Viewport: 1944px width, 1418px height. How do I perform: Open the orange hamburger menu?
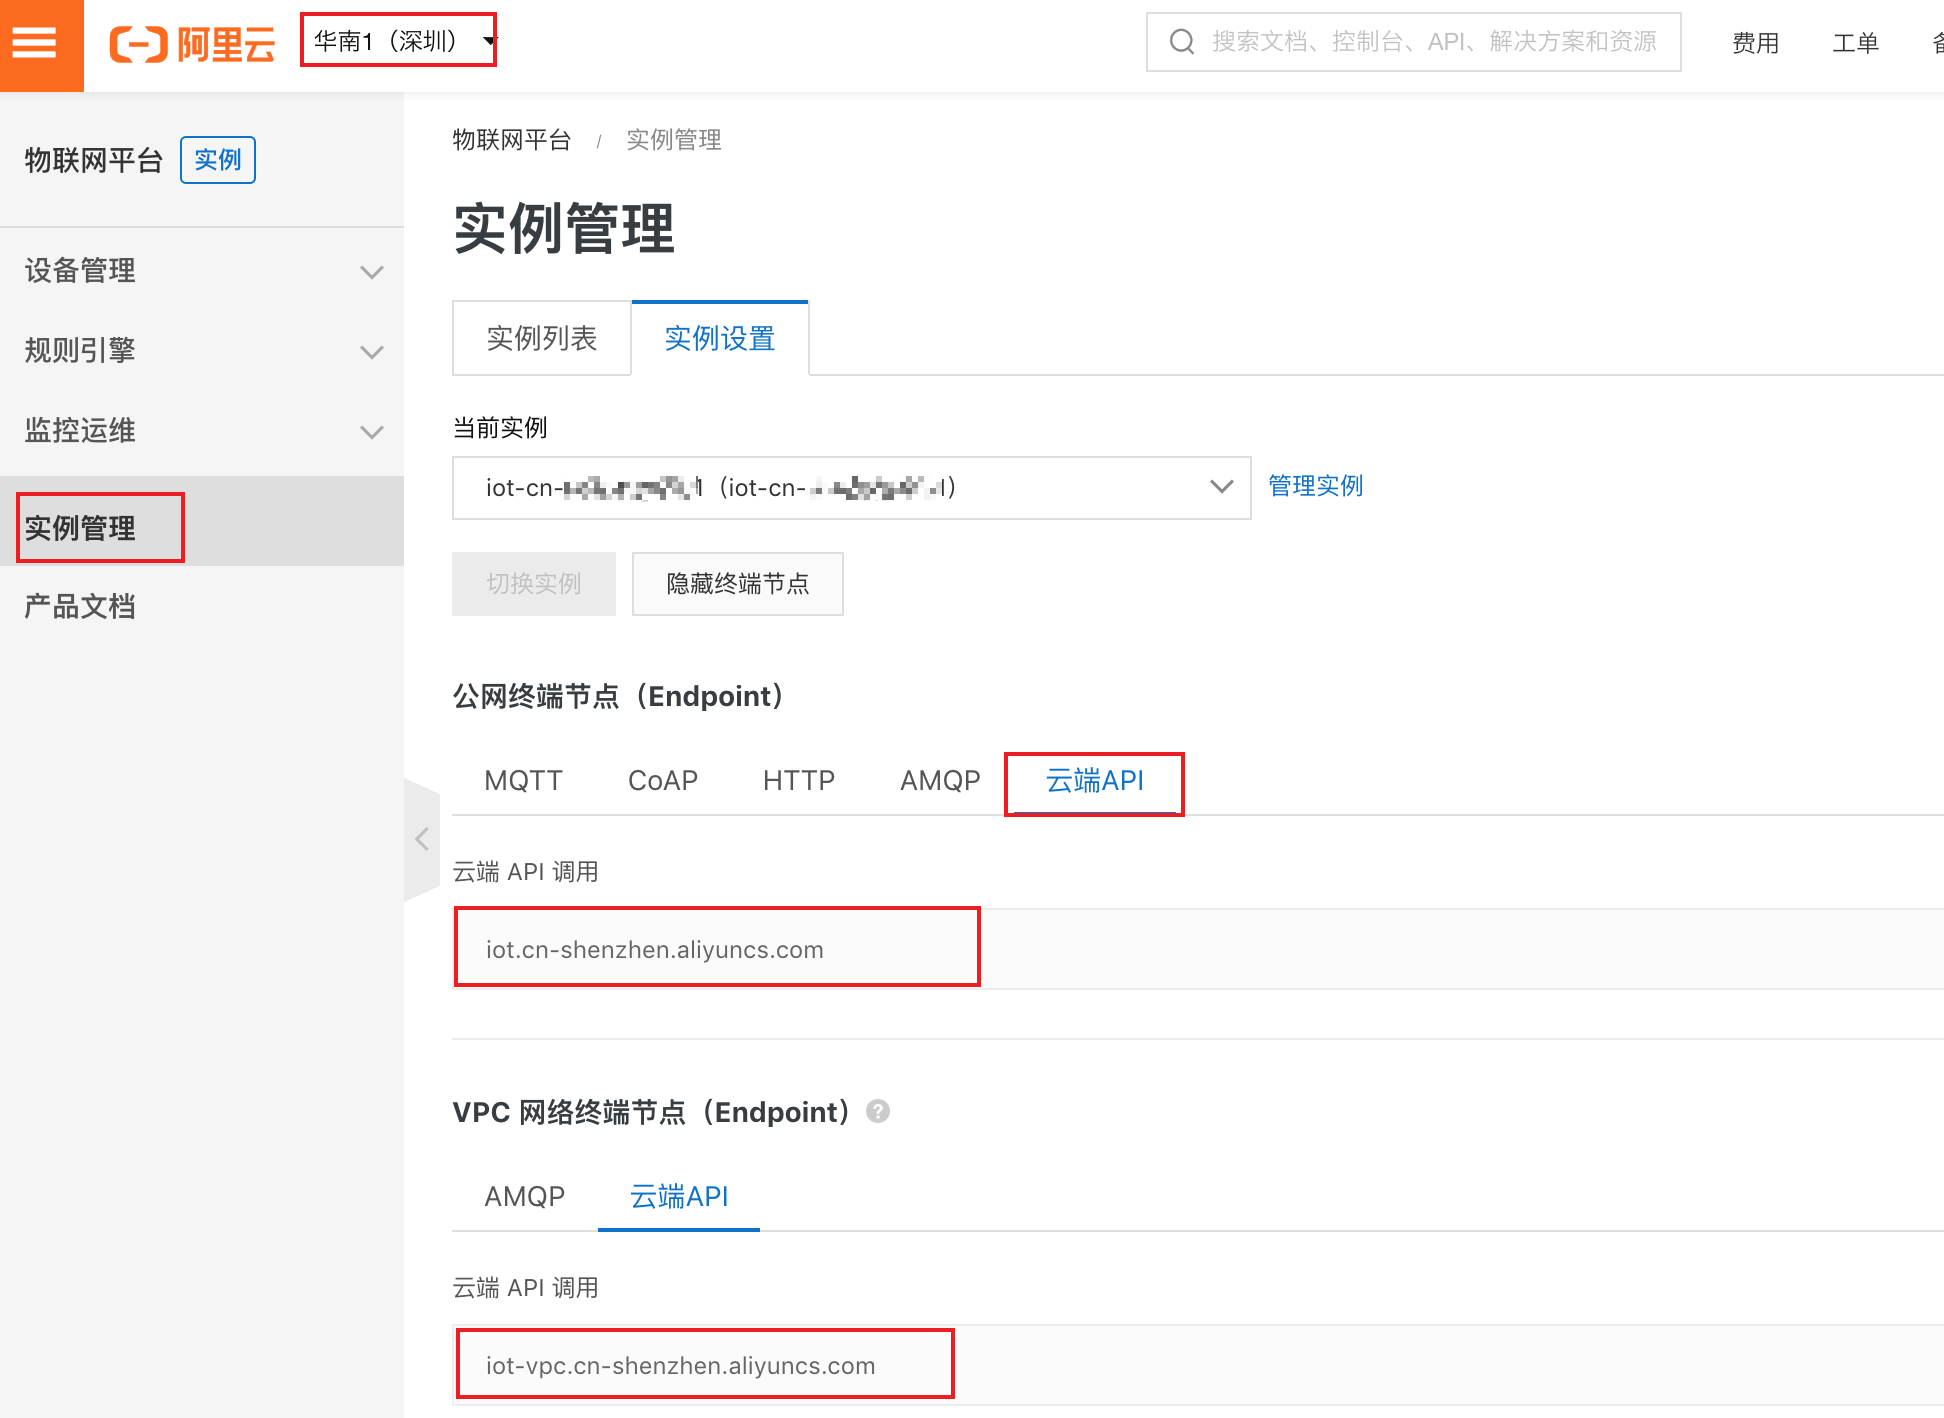click(41, 45)
